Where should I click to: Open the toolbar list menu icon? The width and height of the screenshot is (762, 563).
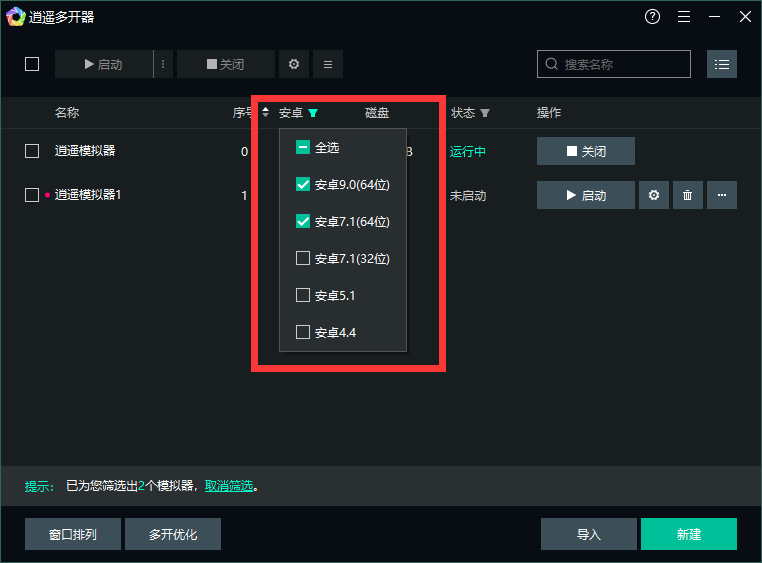328,64
